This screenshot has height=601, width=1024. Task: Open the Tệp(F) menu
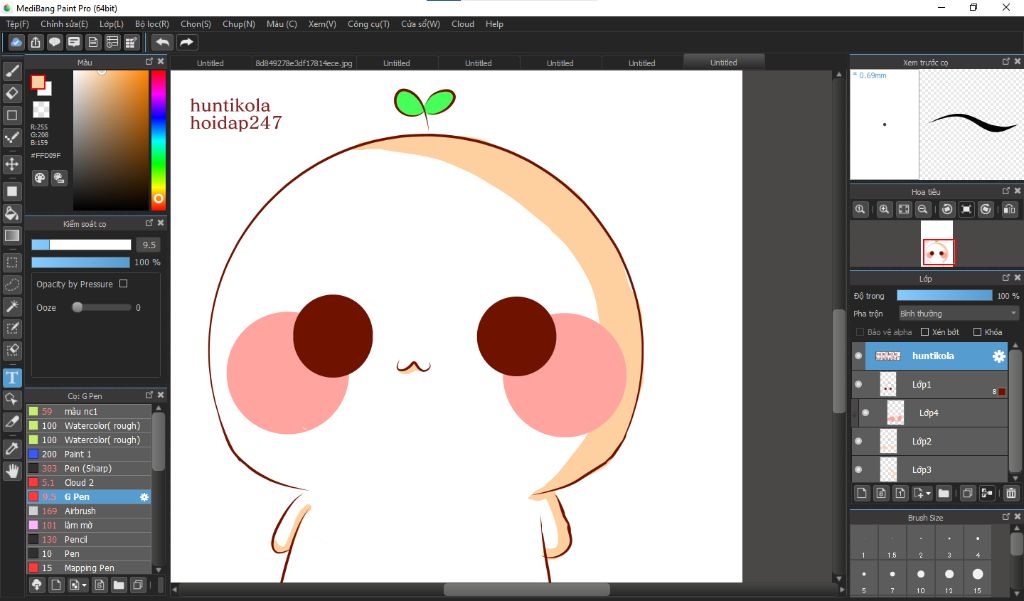click(18, 24)
